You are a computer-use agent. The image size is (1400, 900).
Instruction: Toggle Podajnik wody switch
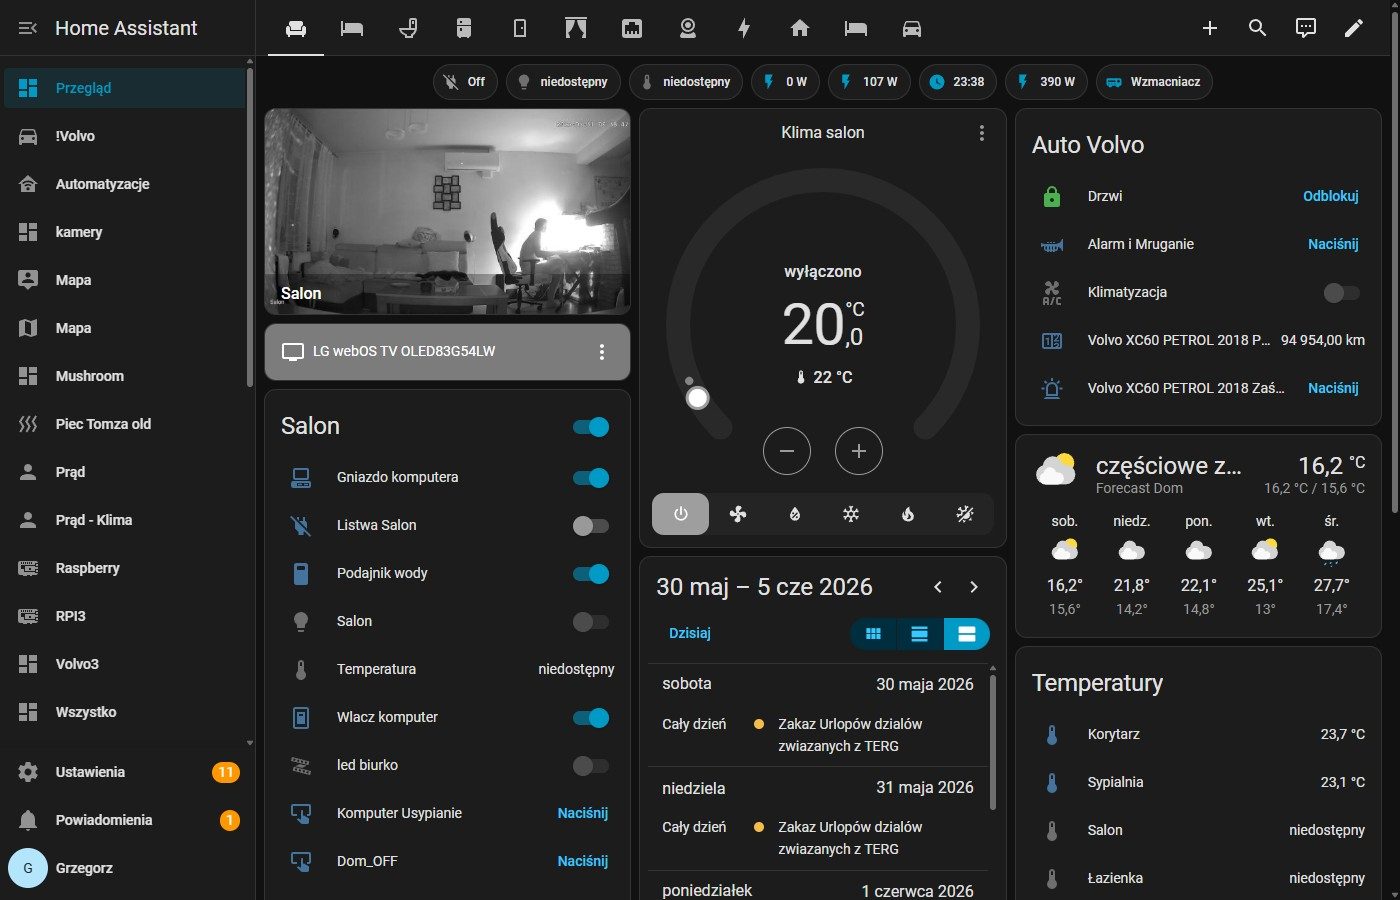591,574
